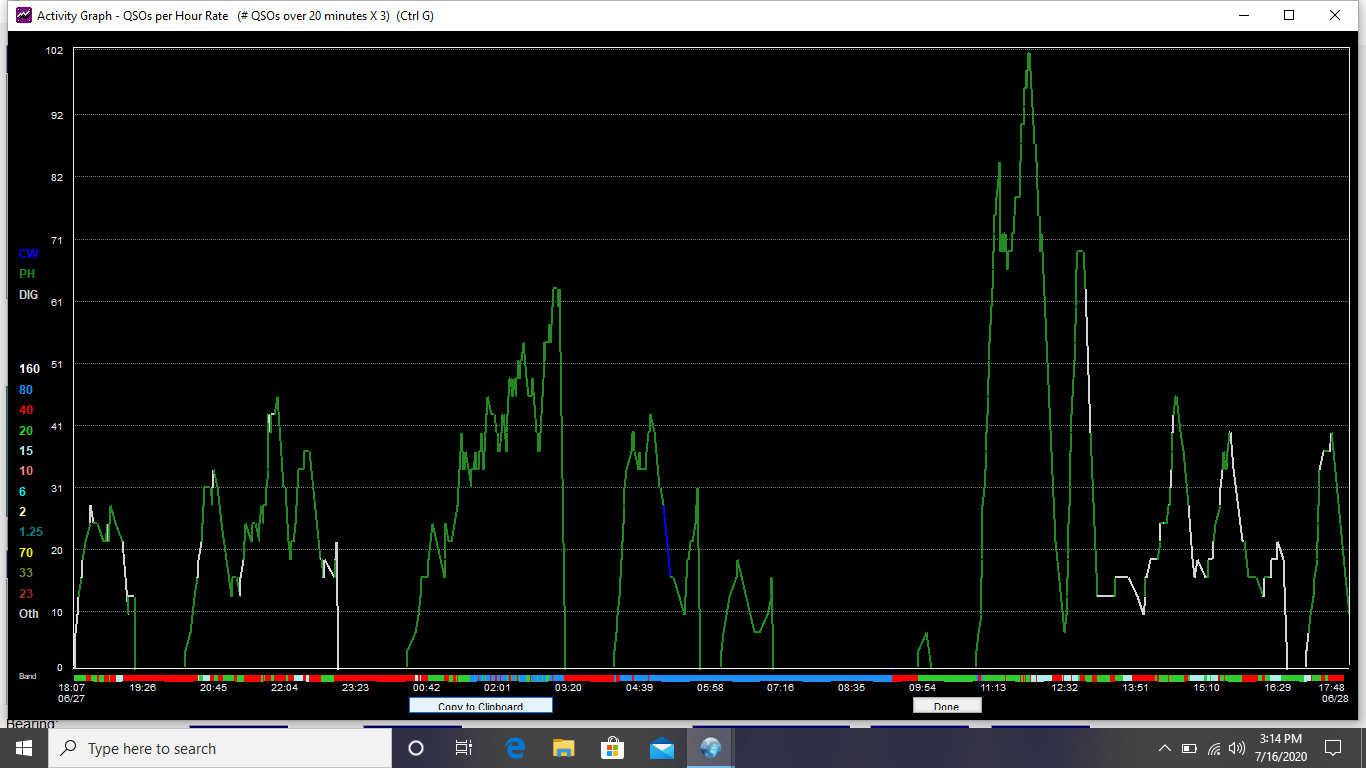Click the 2 band legend label
Screen dimensions: 1366x768
(x=22, y=512)
